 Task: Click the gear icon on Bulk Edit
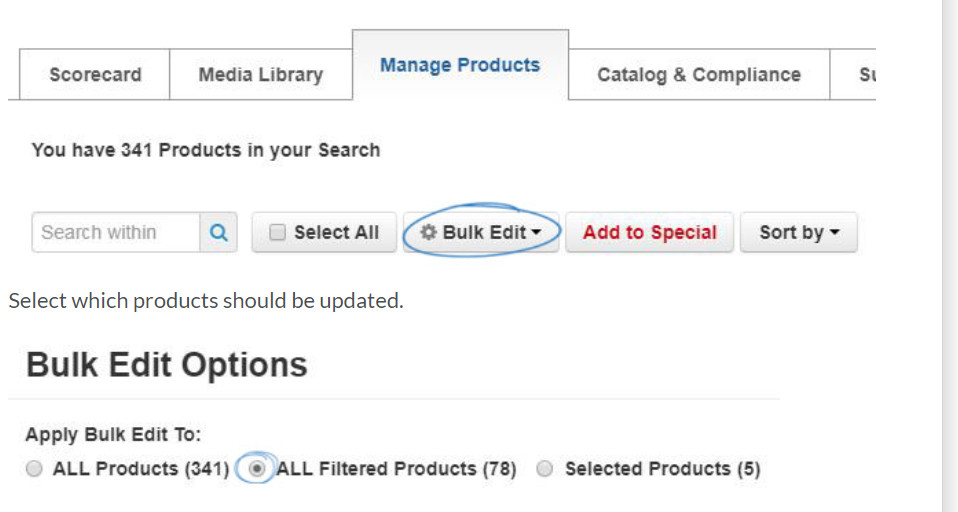click(429, 232)
